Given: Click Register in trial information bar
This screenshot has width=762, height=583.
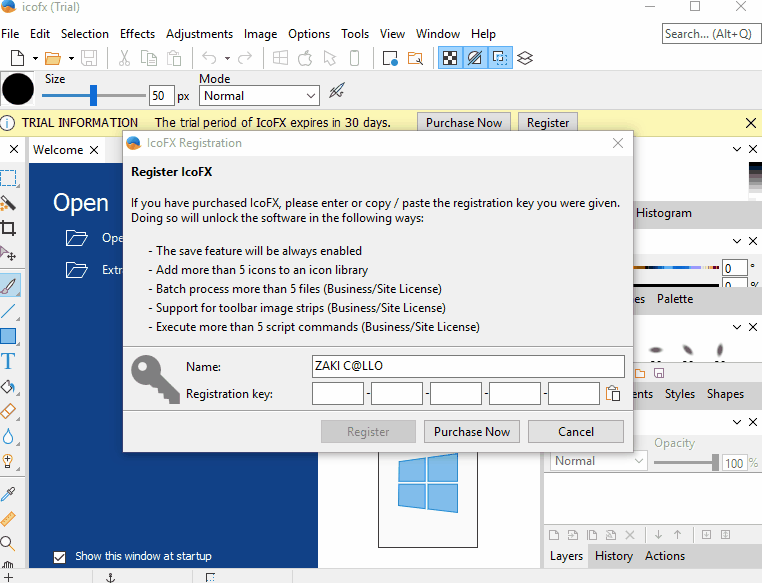Looking at the screenshot, I should tap(548, 123).
